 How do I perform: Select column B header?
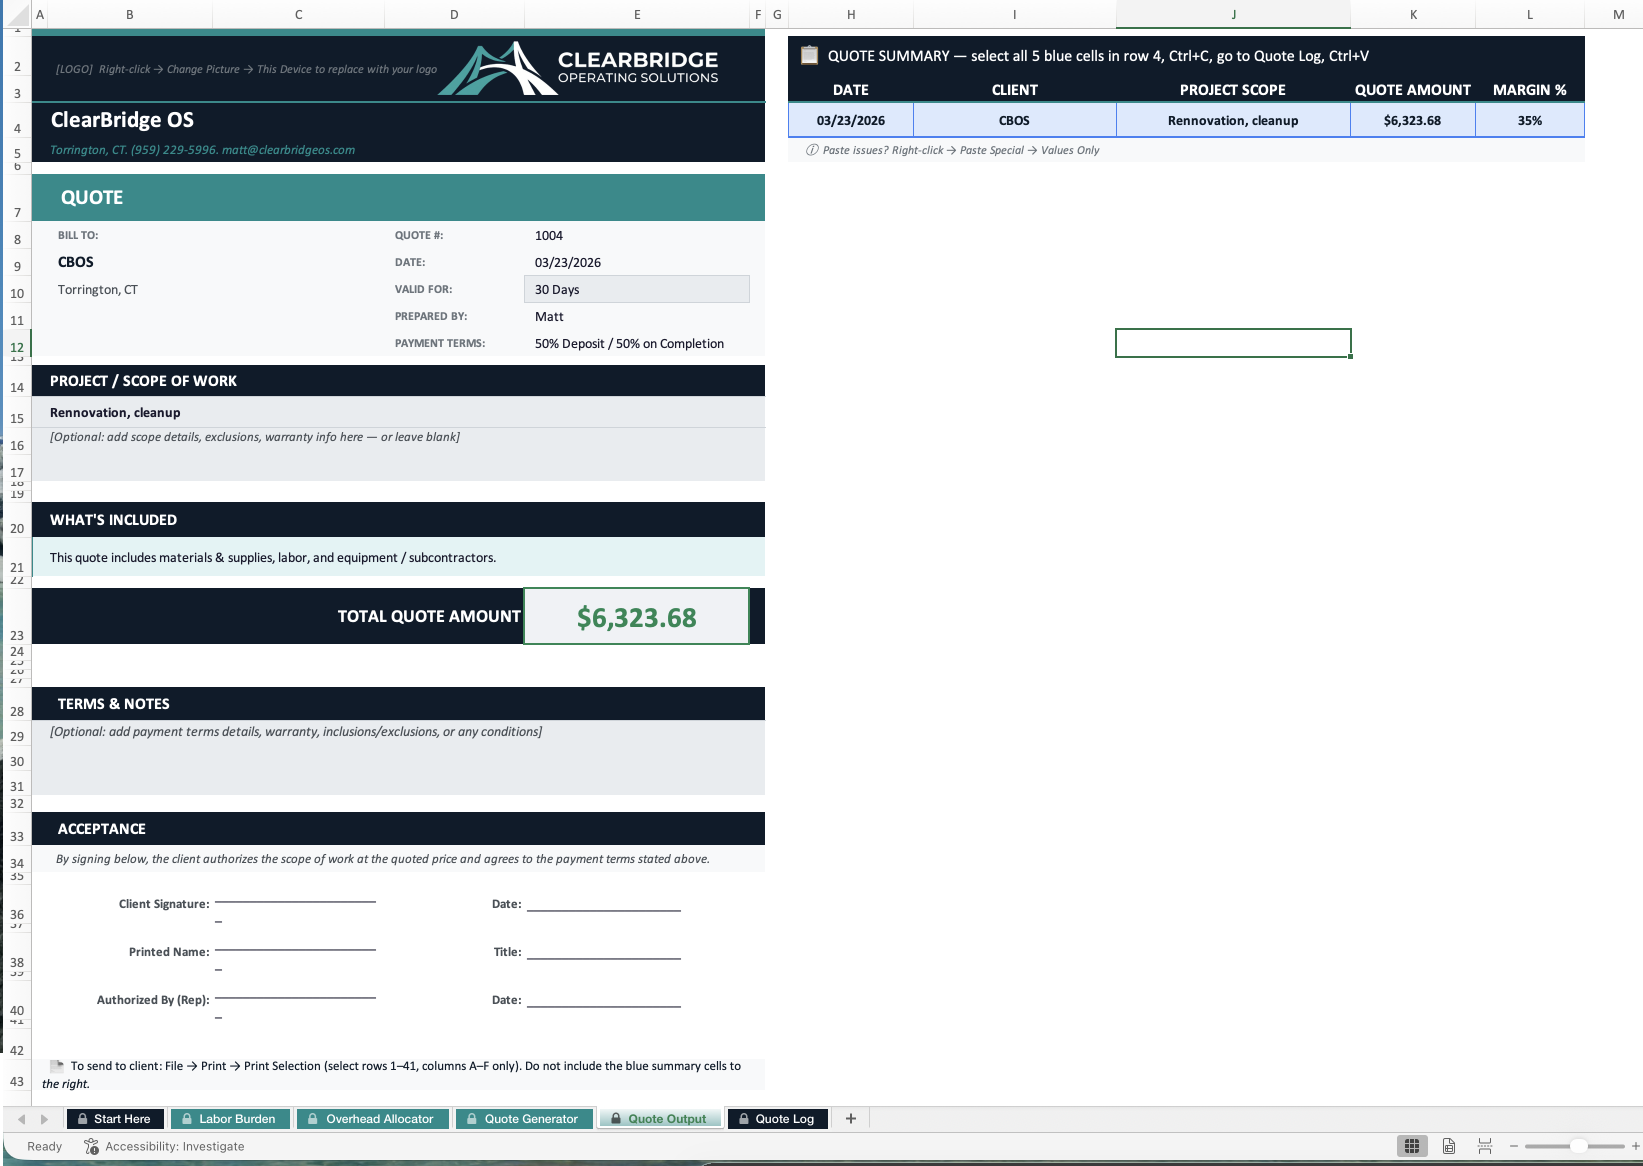point(130,14)
